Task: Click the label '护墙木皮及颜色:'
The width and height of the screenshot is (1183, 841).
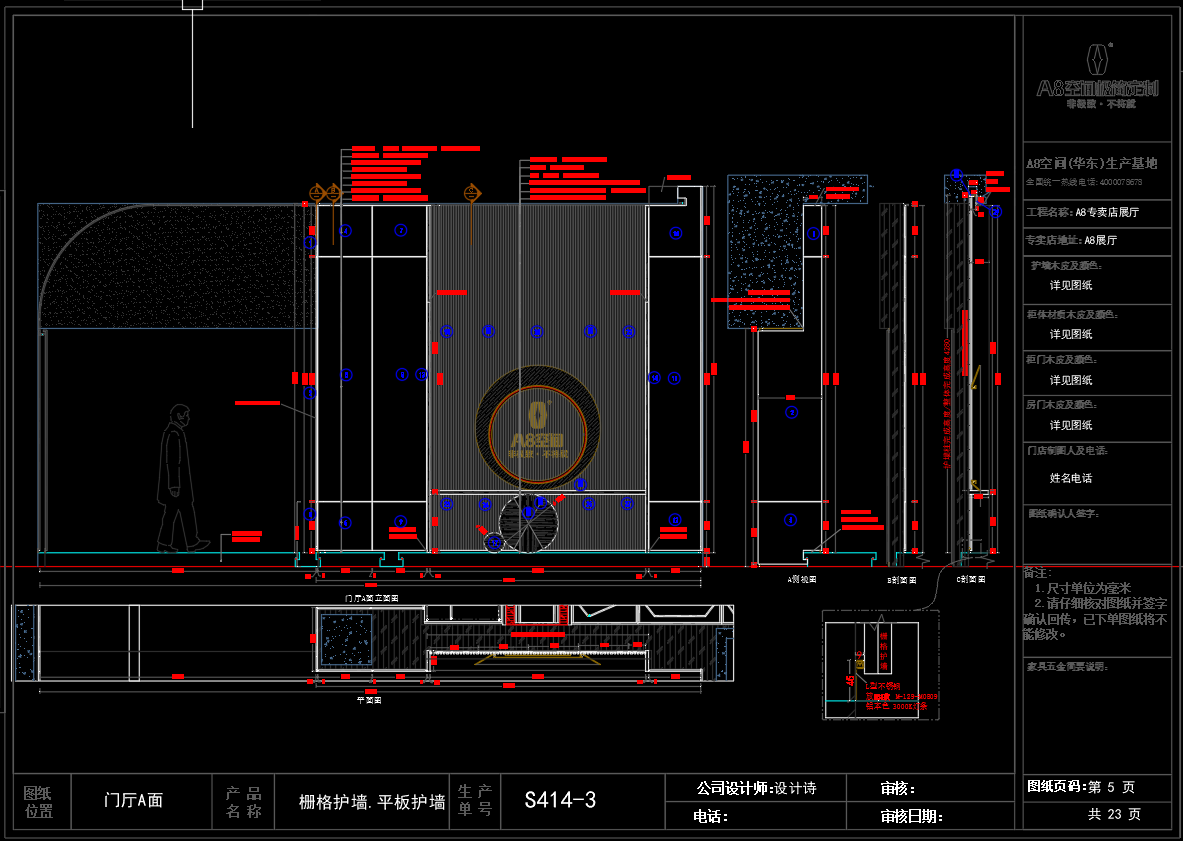Action: pyautogui.click(x=1066, y=265)
